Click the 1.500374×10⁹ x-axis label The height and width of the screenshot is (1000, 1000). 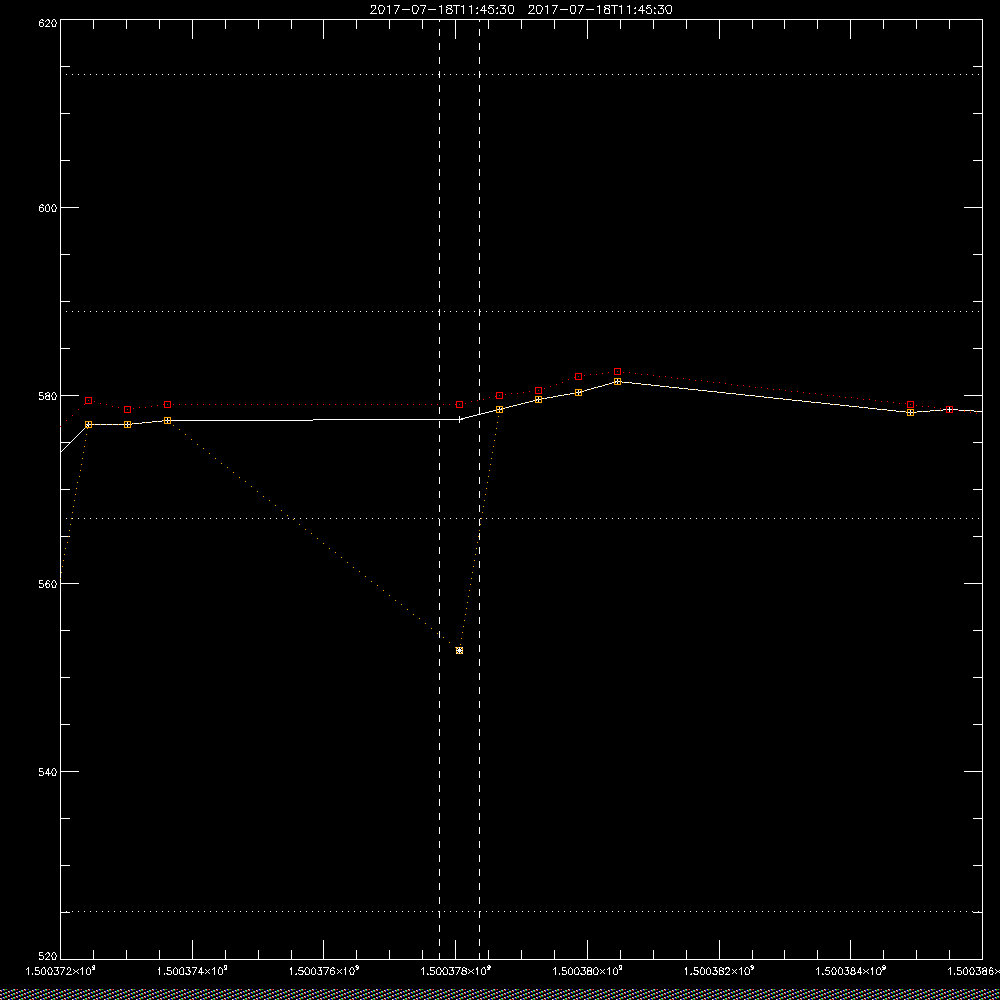[192, 971]
